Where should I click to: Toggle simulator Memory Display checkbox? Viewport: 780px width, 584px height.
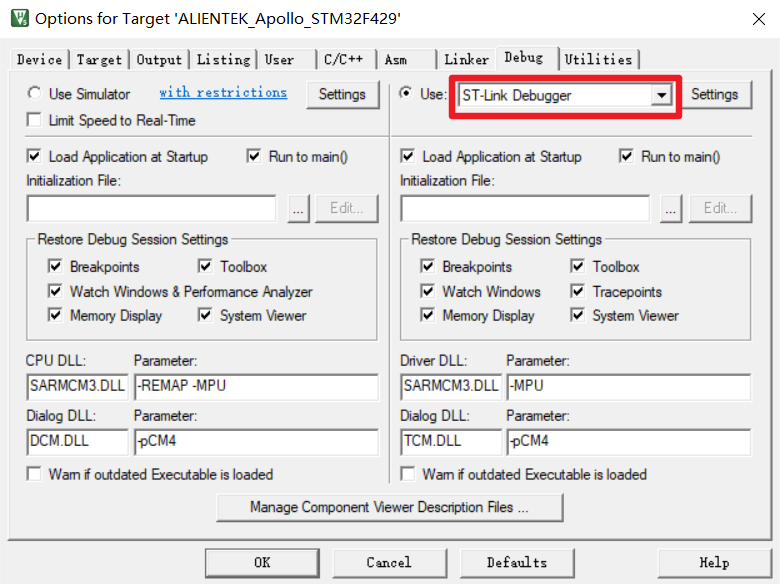[x=55, y=315]
